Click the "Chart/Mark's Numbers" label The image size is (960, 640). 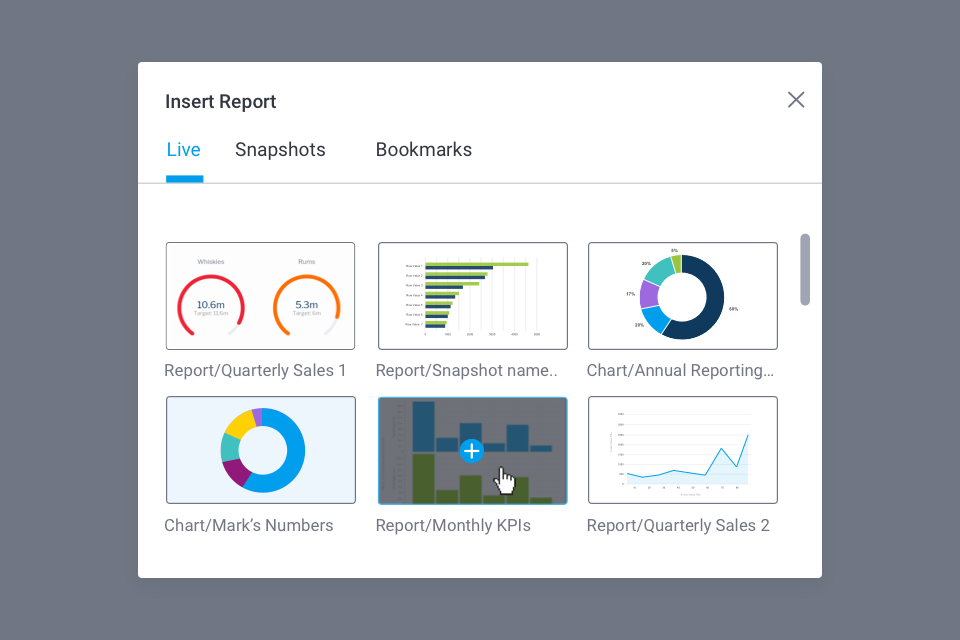(x=249, y=526)
